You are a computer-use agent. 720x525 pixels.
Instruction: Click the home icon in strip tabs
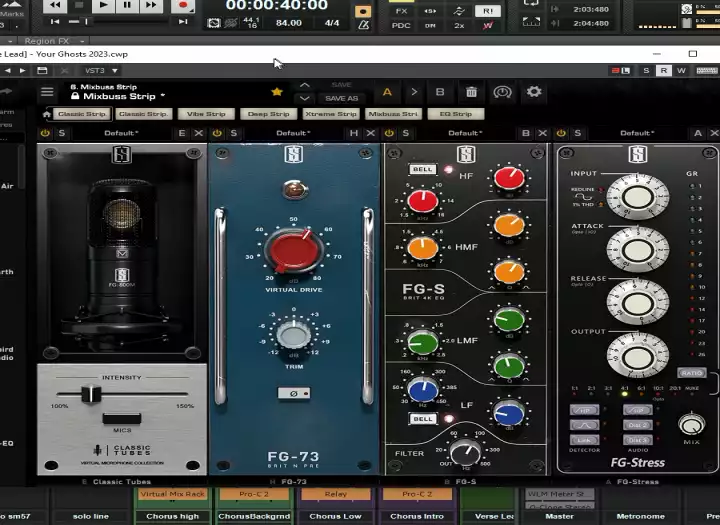pos(46,114)
